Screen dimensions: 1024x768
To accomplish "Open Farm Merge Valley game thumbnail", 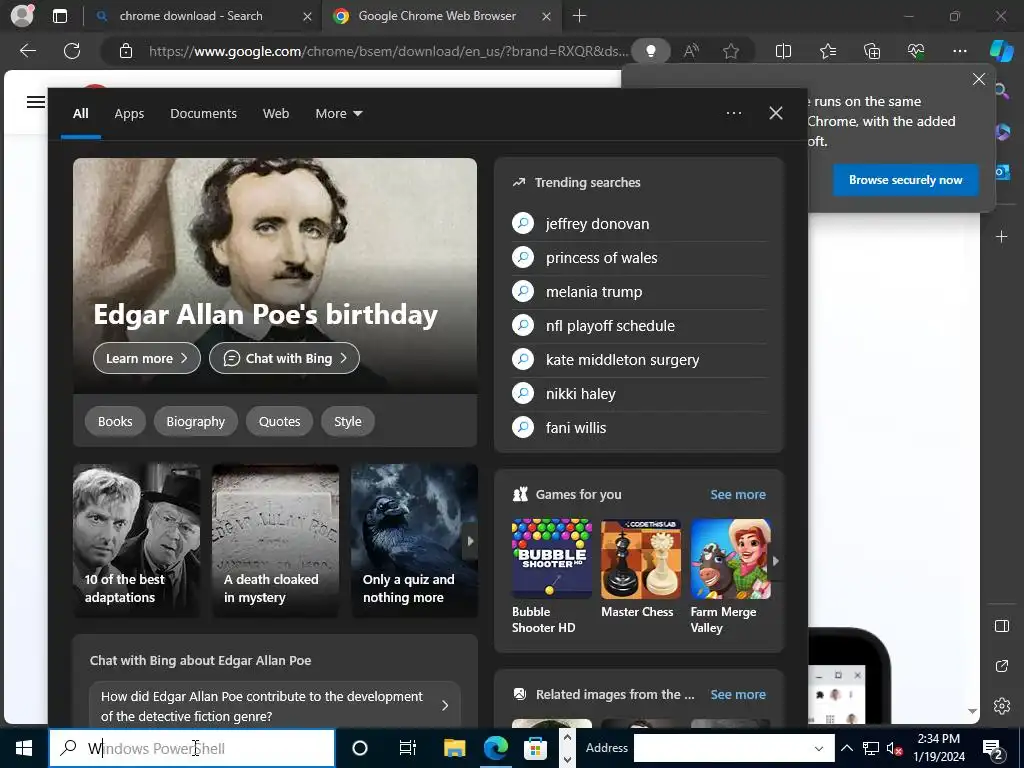I will 730,559.
